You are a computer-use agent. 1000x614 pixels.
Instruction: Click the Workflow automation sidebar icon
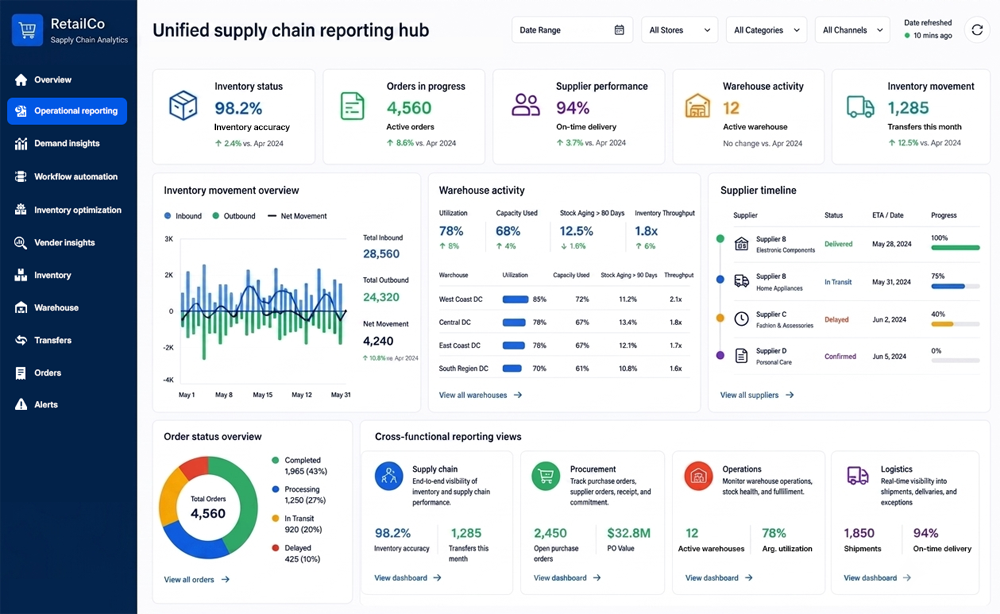(x=21, y=177)
